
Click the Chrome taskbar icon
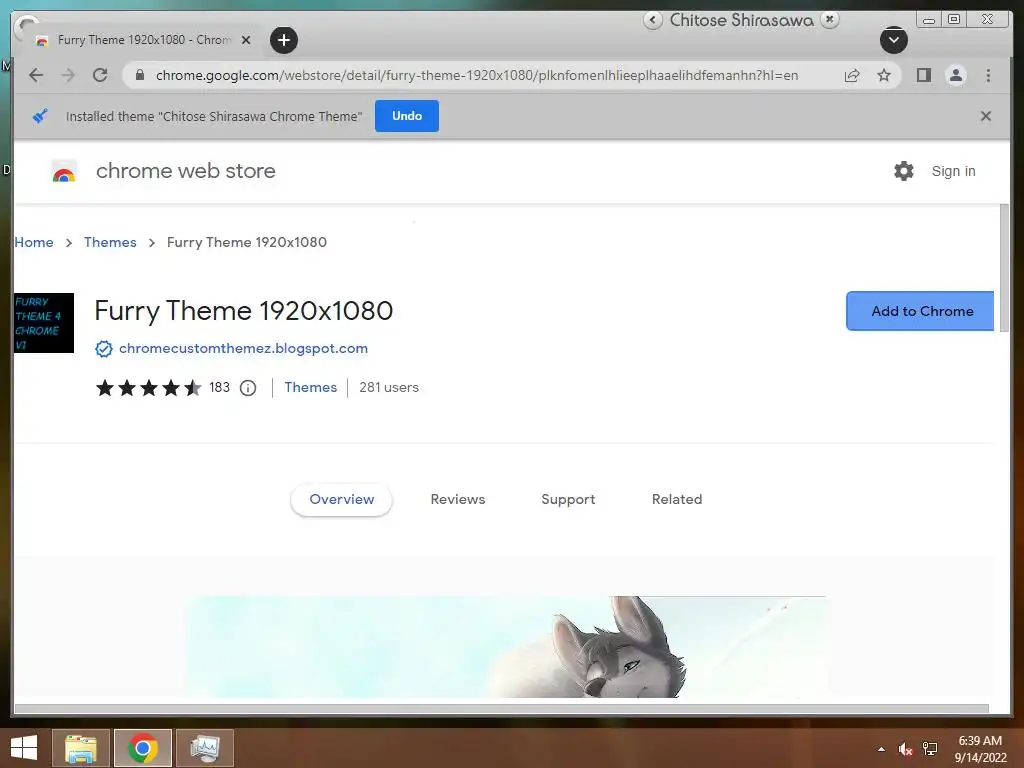coord(143,748)
